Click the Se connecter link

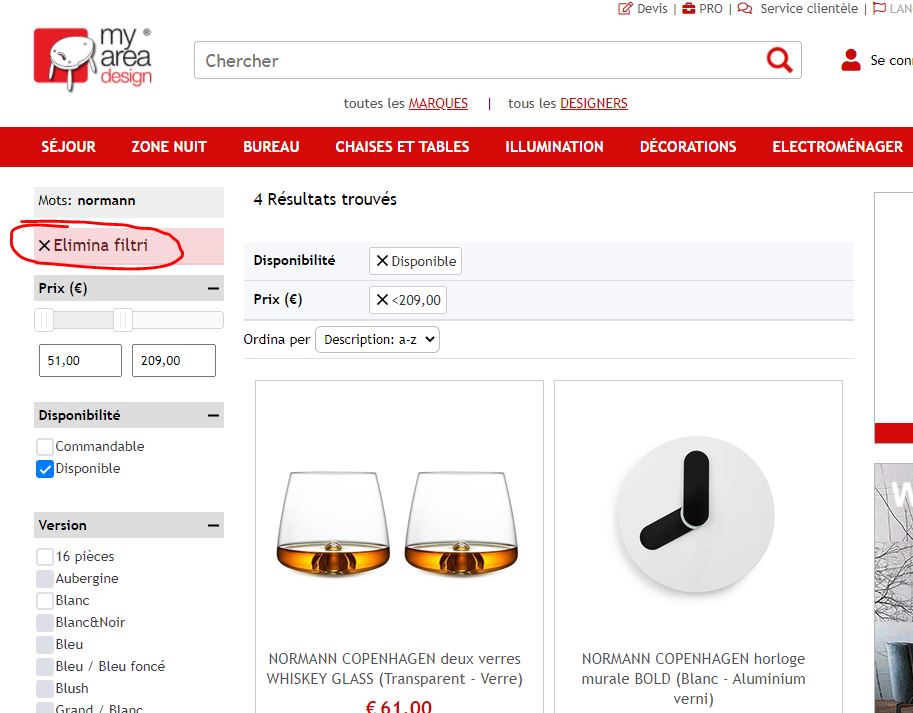point(891,61)
